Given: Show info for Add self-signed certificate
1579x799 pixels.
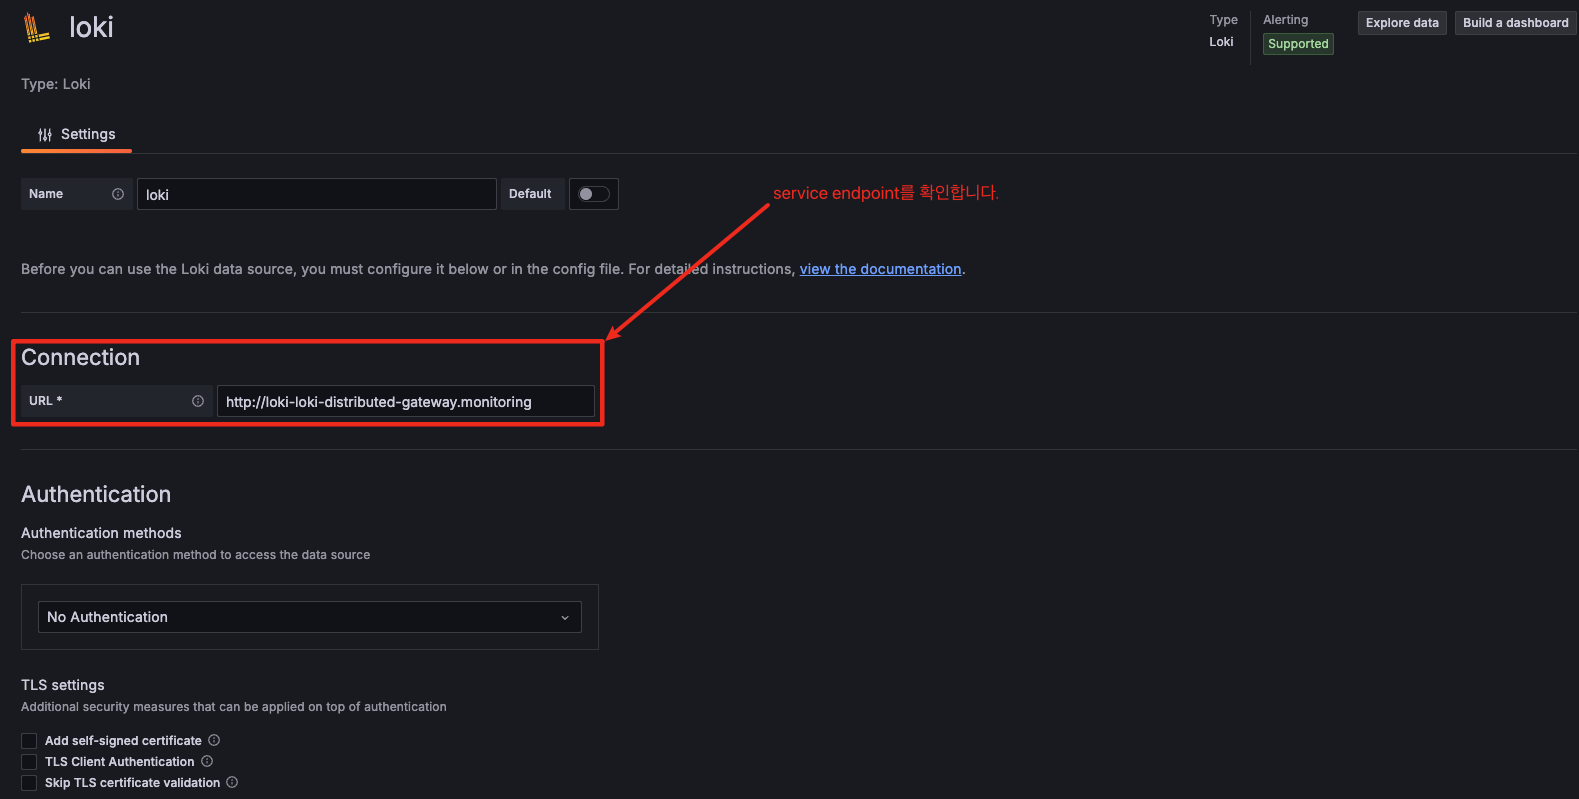Looking at the screenshot, I should [214, 740].
